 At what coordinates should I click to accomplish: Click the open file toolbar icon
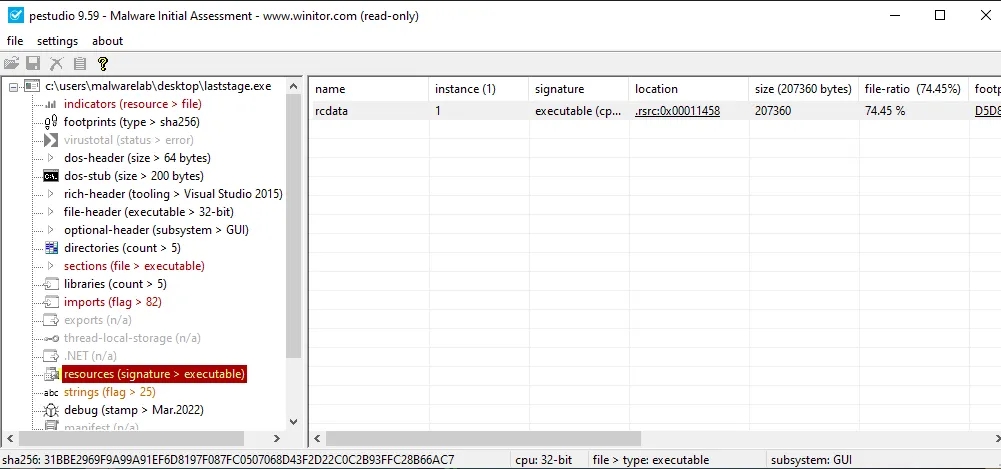(x=12, y=63)
